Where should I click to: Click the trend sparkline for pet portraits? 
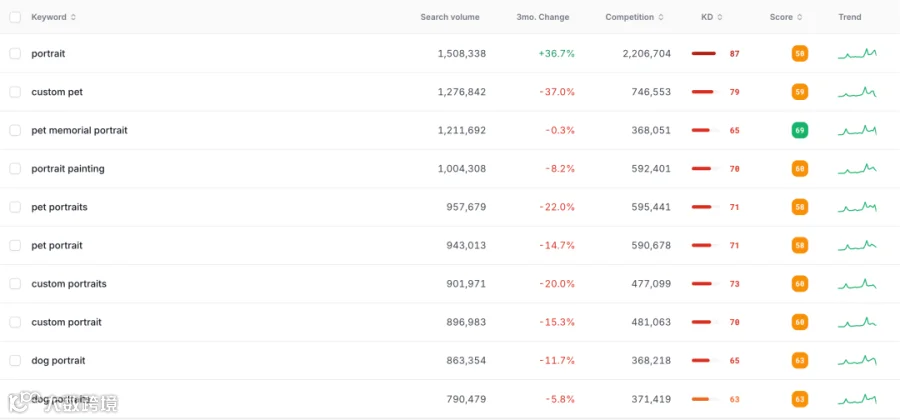858,207
